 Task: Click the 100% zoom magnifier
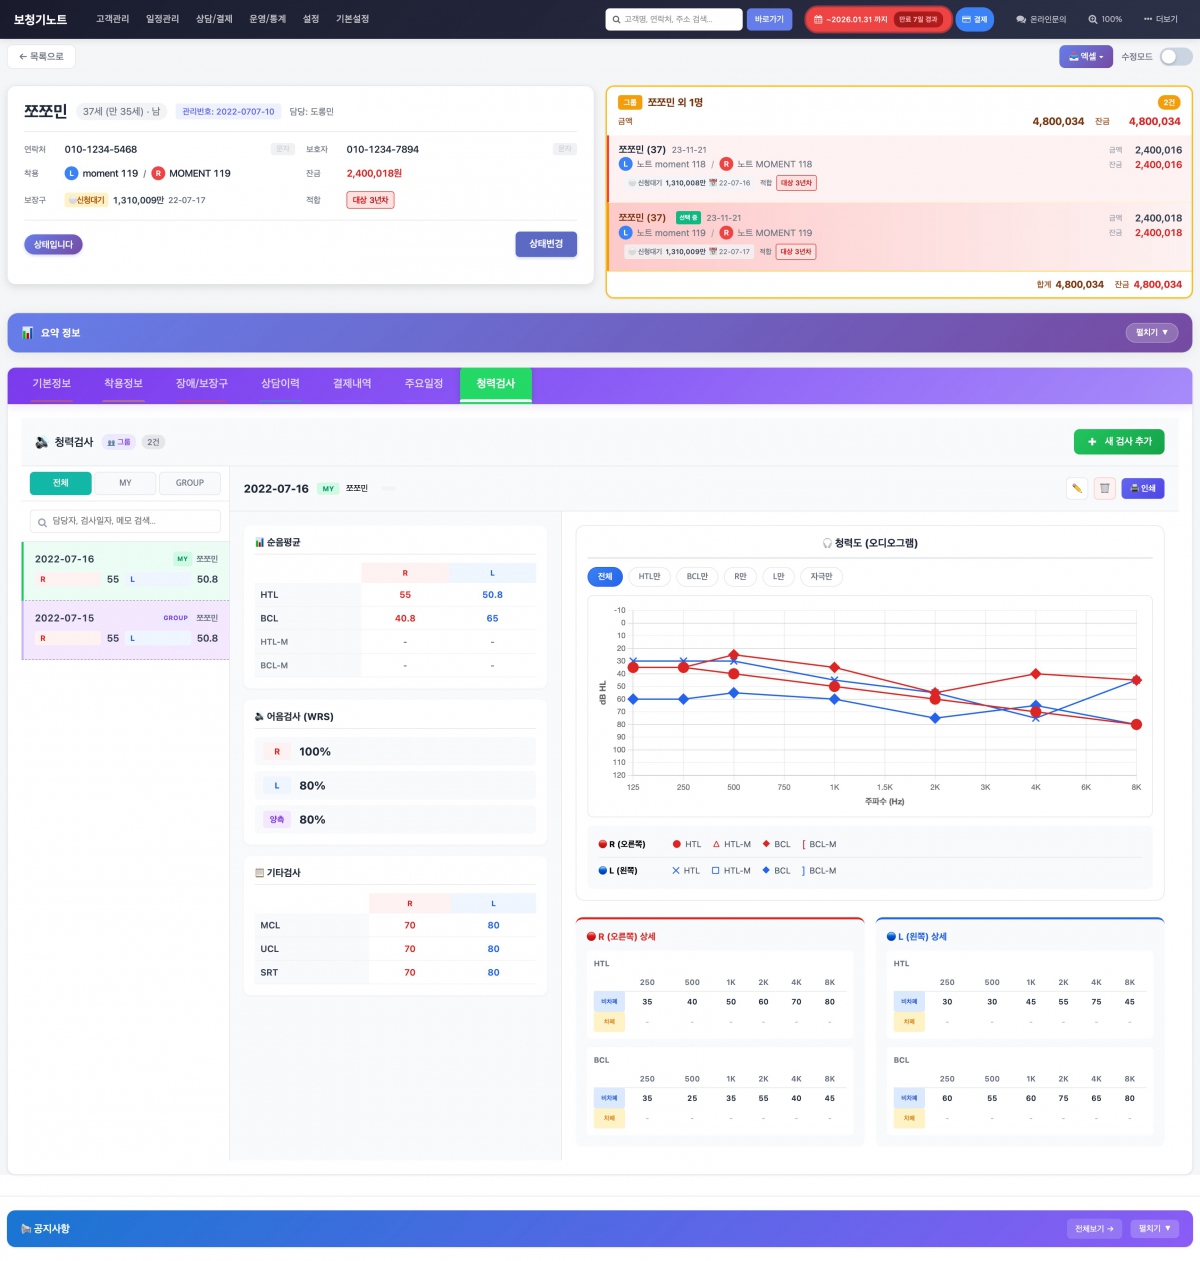point(1105,20)
